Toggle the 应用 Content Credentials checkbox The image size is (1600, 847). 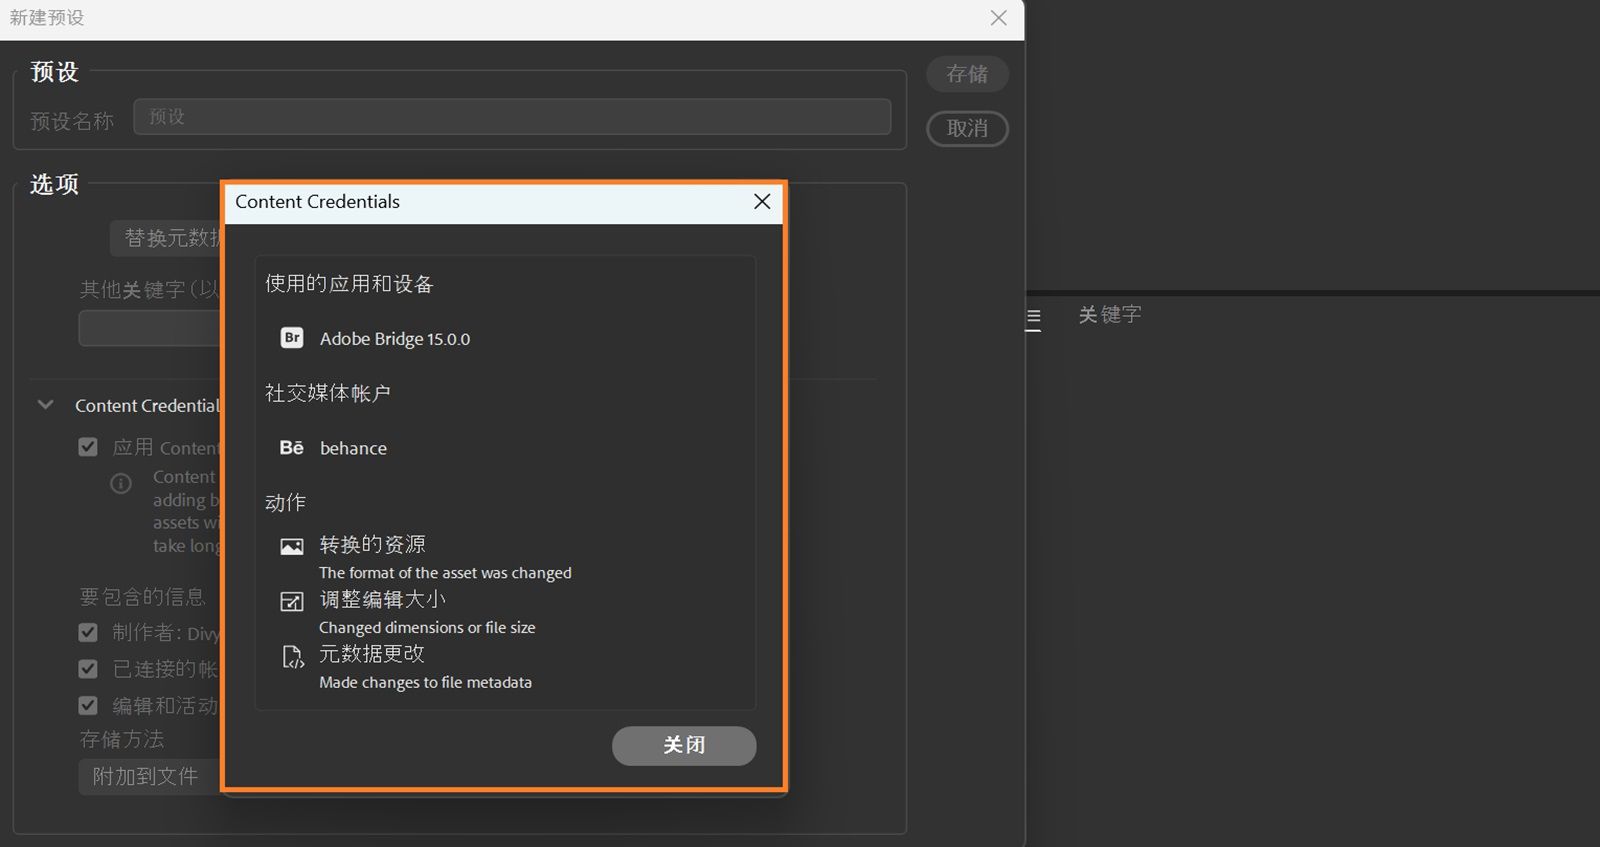[88, 447]
